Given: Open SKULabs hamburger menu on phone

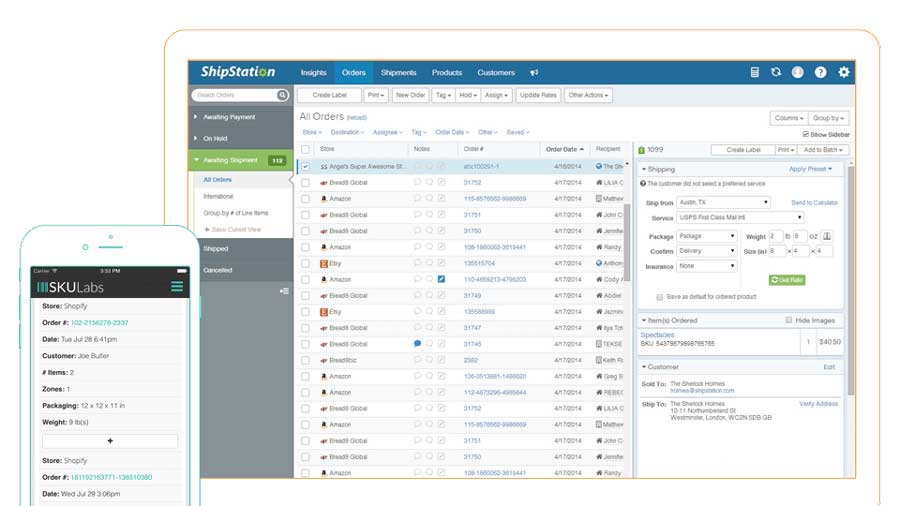Looking at the screenshot, I should (177, 286).
